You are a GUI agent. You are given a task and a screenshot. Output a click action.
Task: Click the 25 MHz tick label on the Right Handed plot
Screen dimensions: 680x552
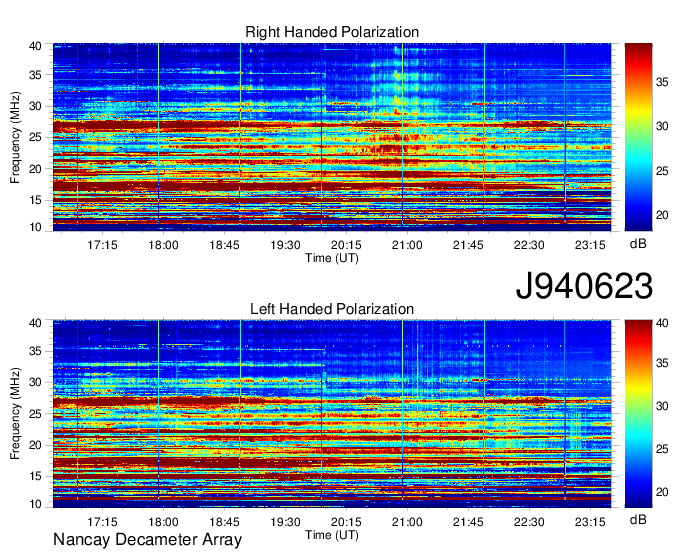[x=35, y=137]
